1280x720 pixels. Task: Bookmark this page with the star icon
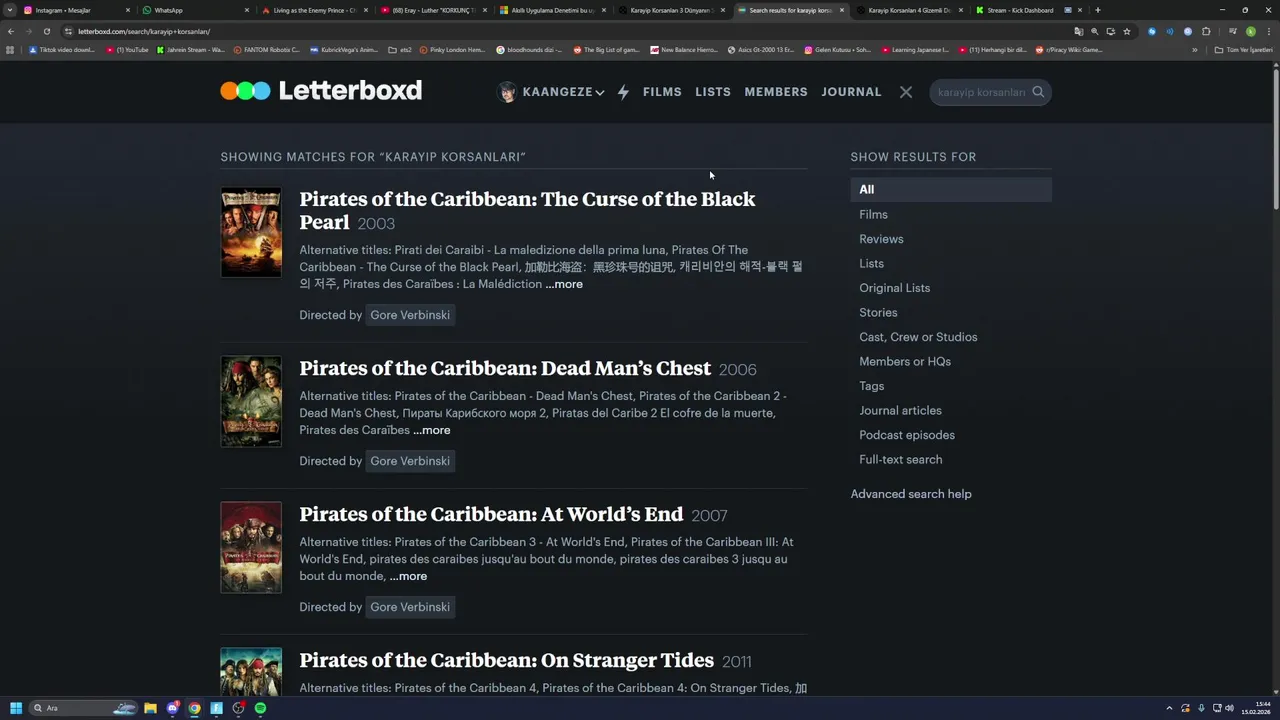tap(1127, 31)
